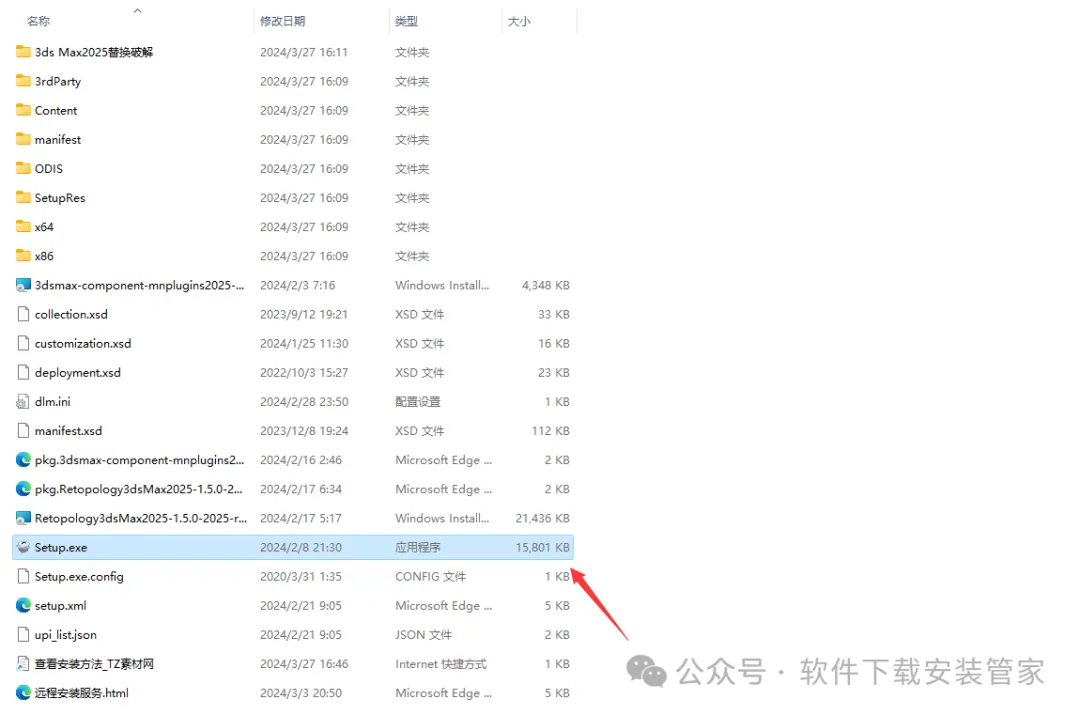Select the upi_list.json file icon
1080x715 pixels.
point(23,634)
